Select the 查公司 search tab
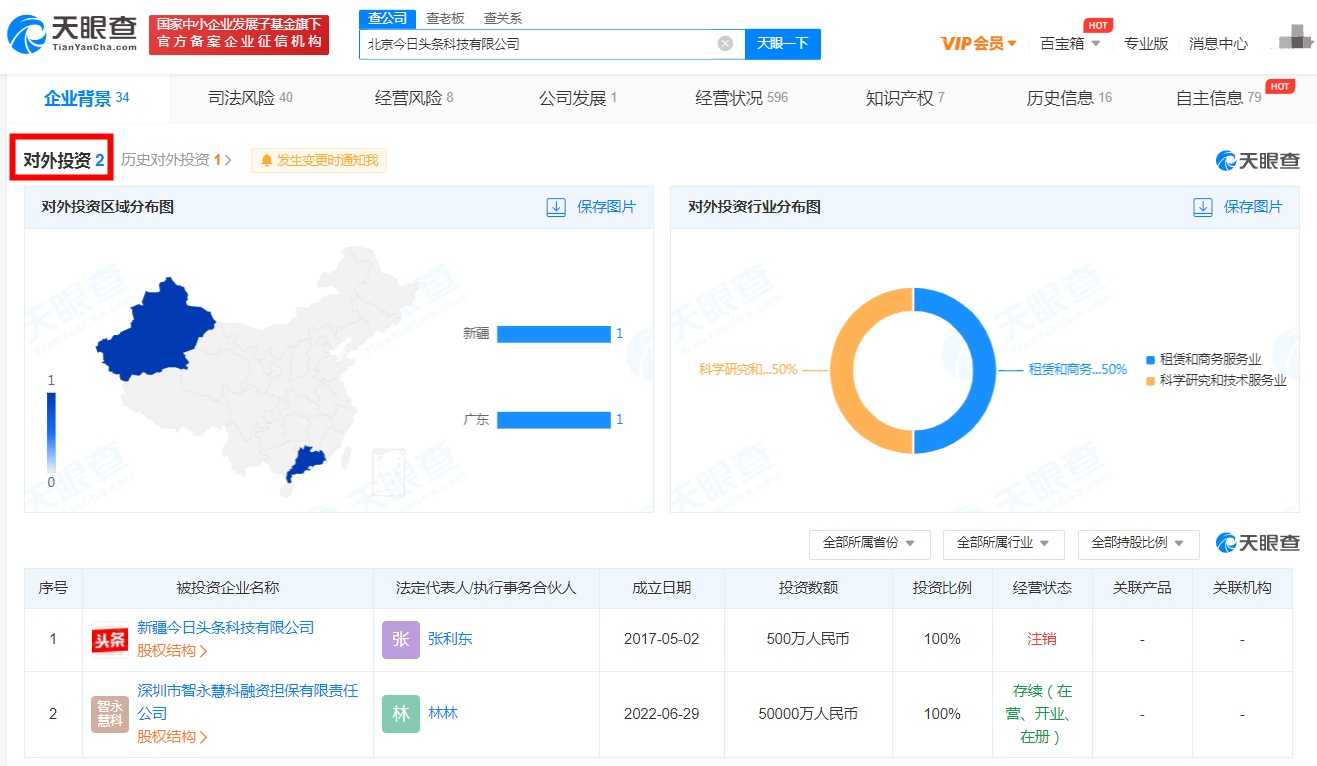1317x766 pixels. 387,18
